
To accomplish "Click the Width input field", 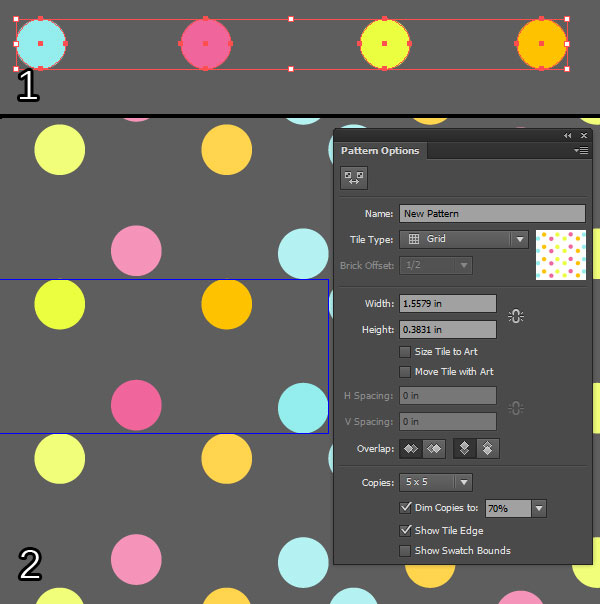I will (x=448, y=304).
